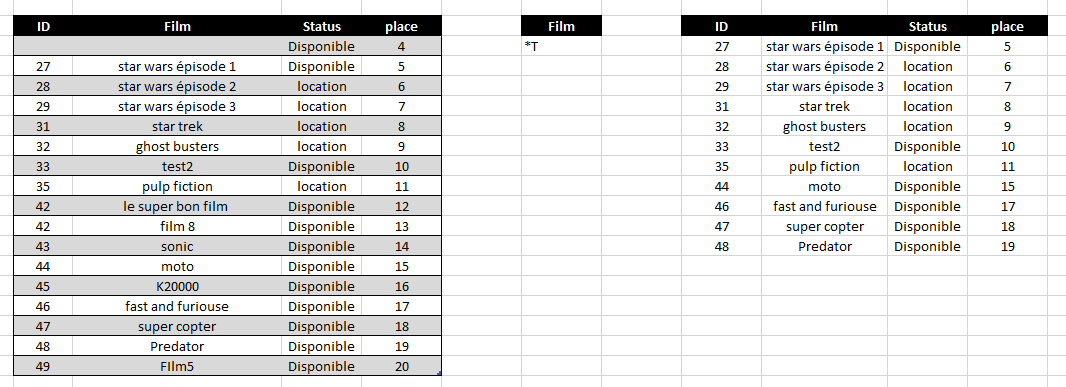This screenshot has height=387, width=1066.
Task: Select ID header of the left table
Action: pos(43,27)
